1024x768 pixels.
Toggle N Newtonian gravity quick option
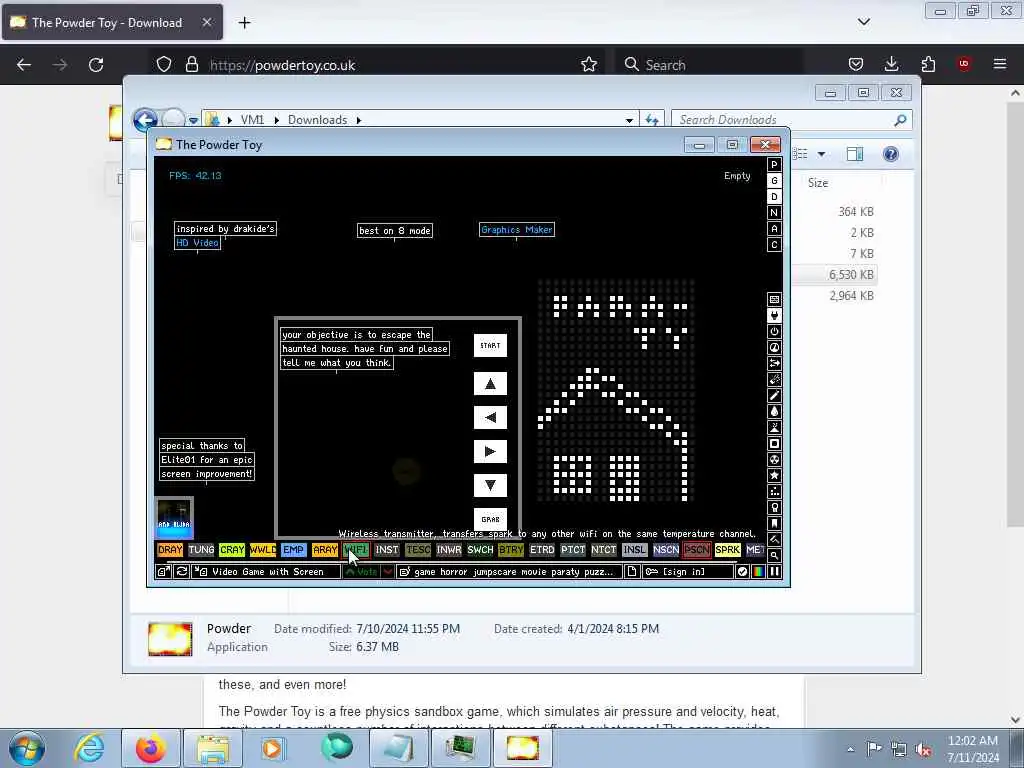[x=774, y=213]
